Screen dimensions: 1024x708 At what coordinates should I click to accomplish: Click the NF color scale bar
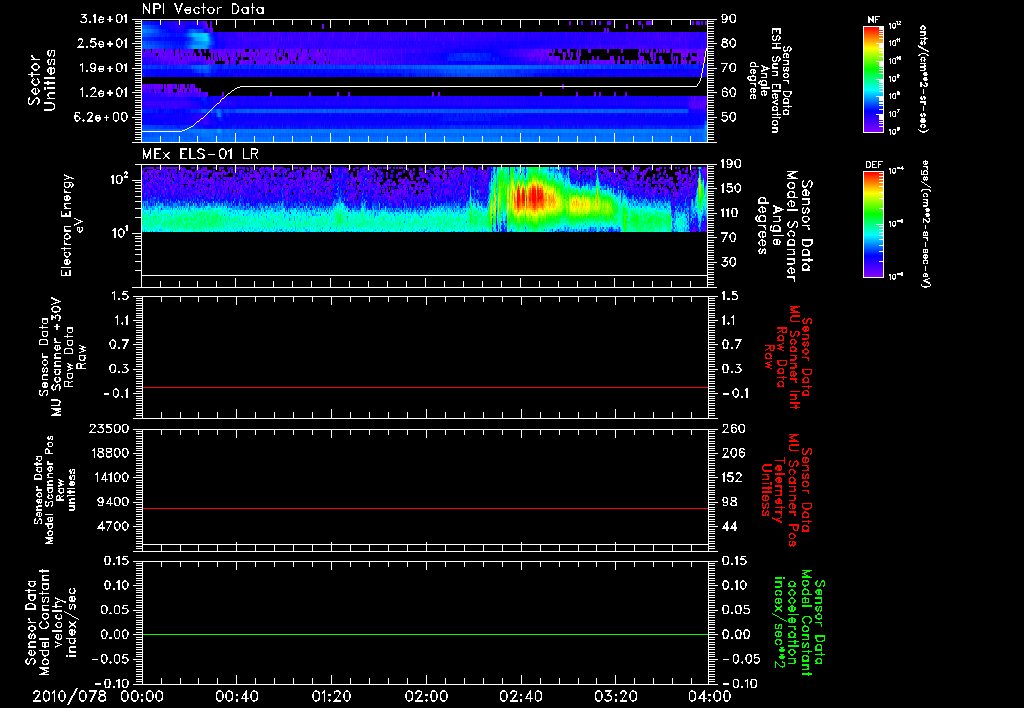pyautogui.click(x=873, y=78)
